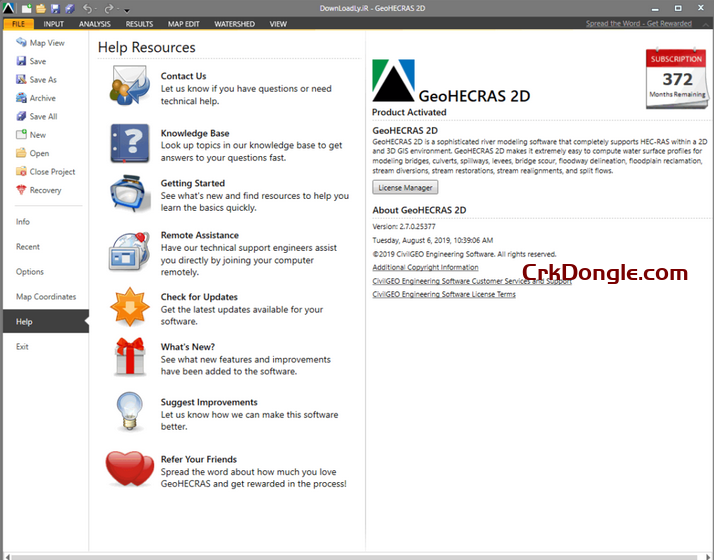Select Close Project in the sidebar
Image resolution: width=714 pixels, height=560 pixels.
[x=46, y=172]
